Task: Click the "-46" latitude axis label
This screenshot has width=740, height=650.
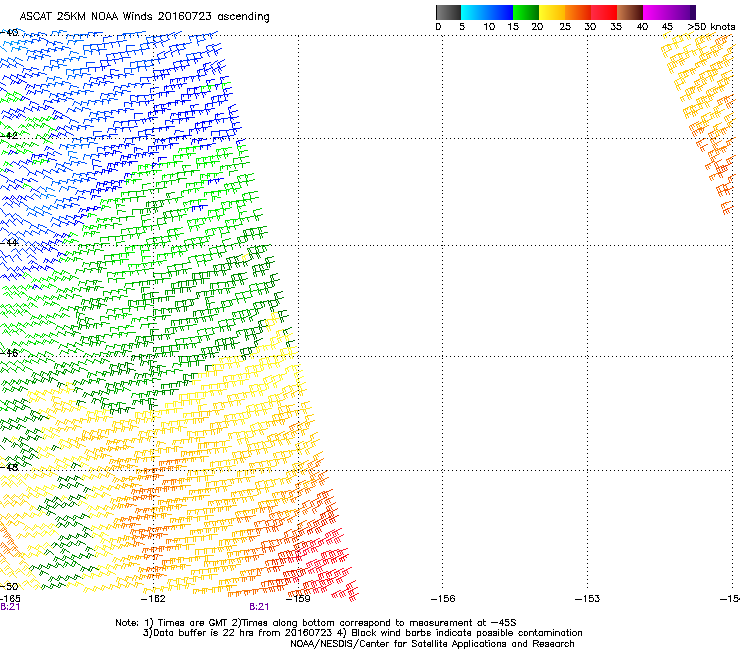Action: [9, 353]
